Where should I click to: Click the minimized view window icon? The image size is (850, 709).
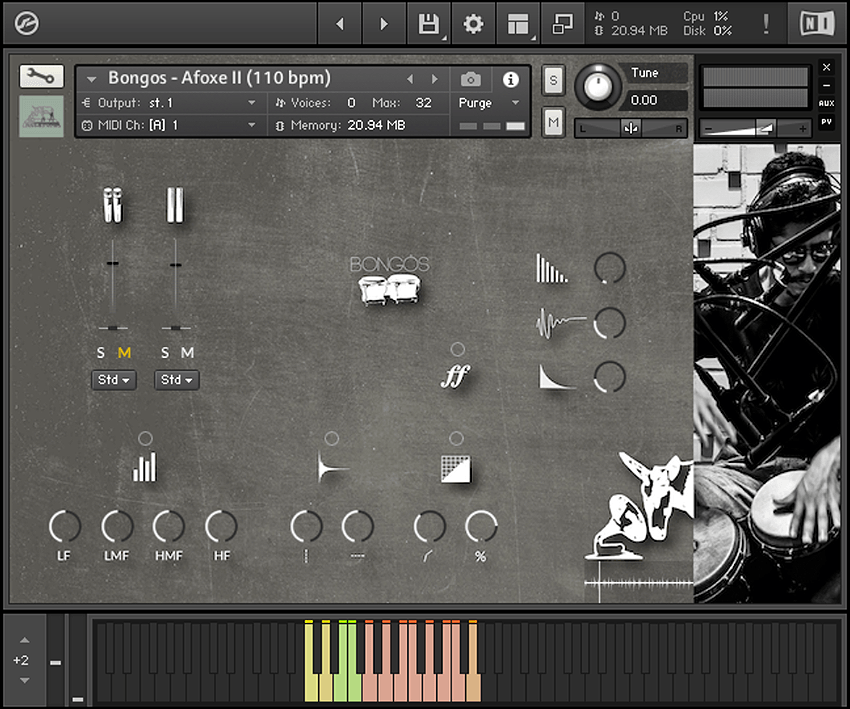(562, 24)
